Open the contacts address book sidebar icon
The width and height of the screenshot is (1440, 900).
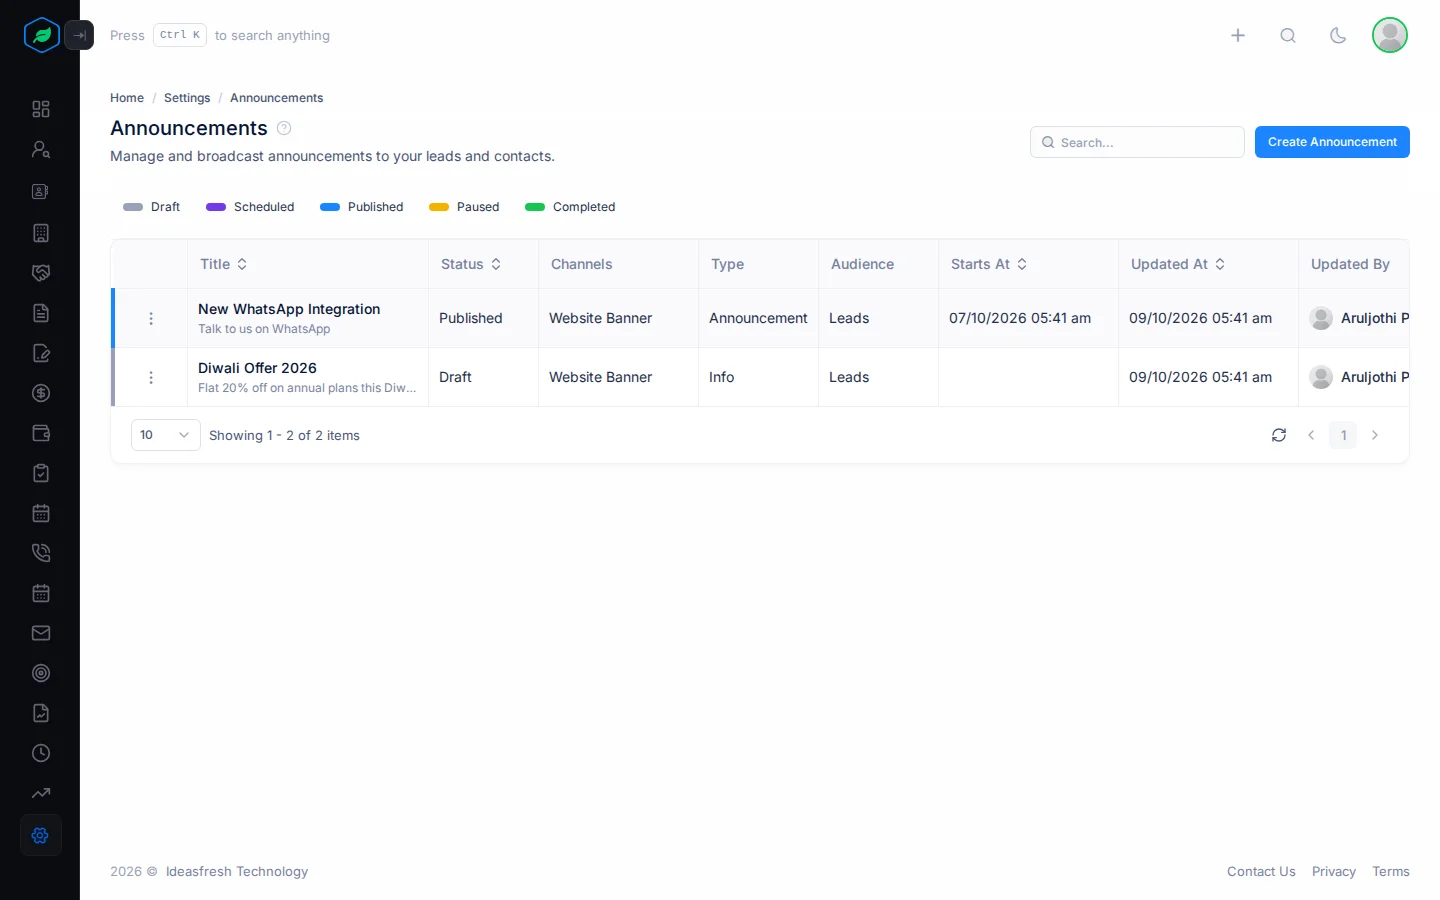point(41,192)
